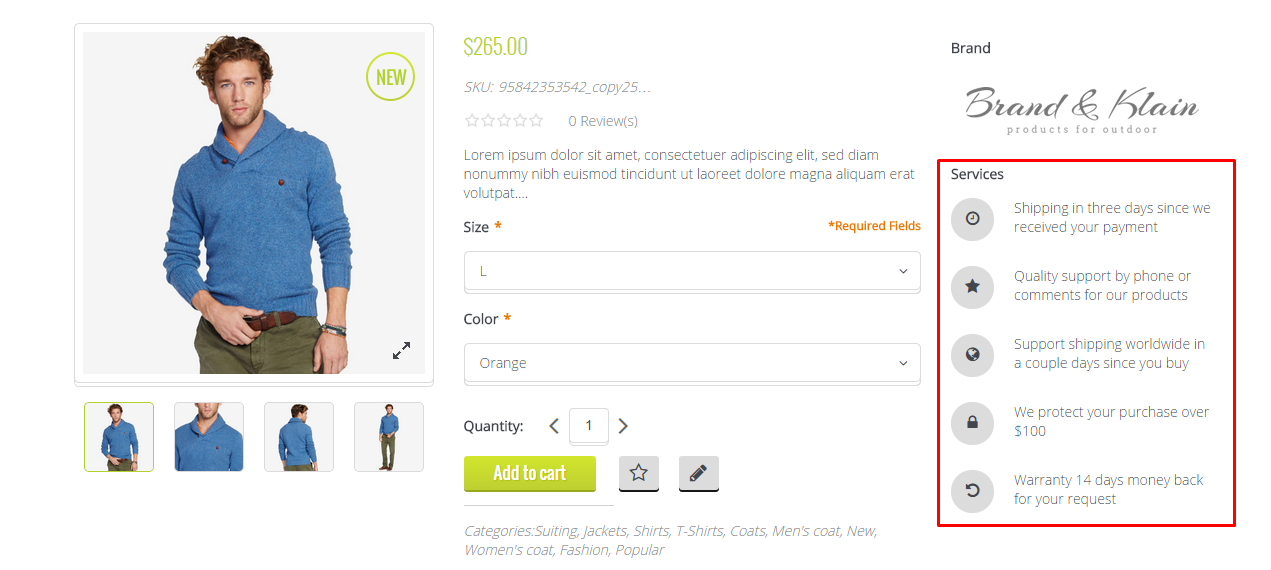Click the wishlist star icon button

tap(638, 473)
